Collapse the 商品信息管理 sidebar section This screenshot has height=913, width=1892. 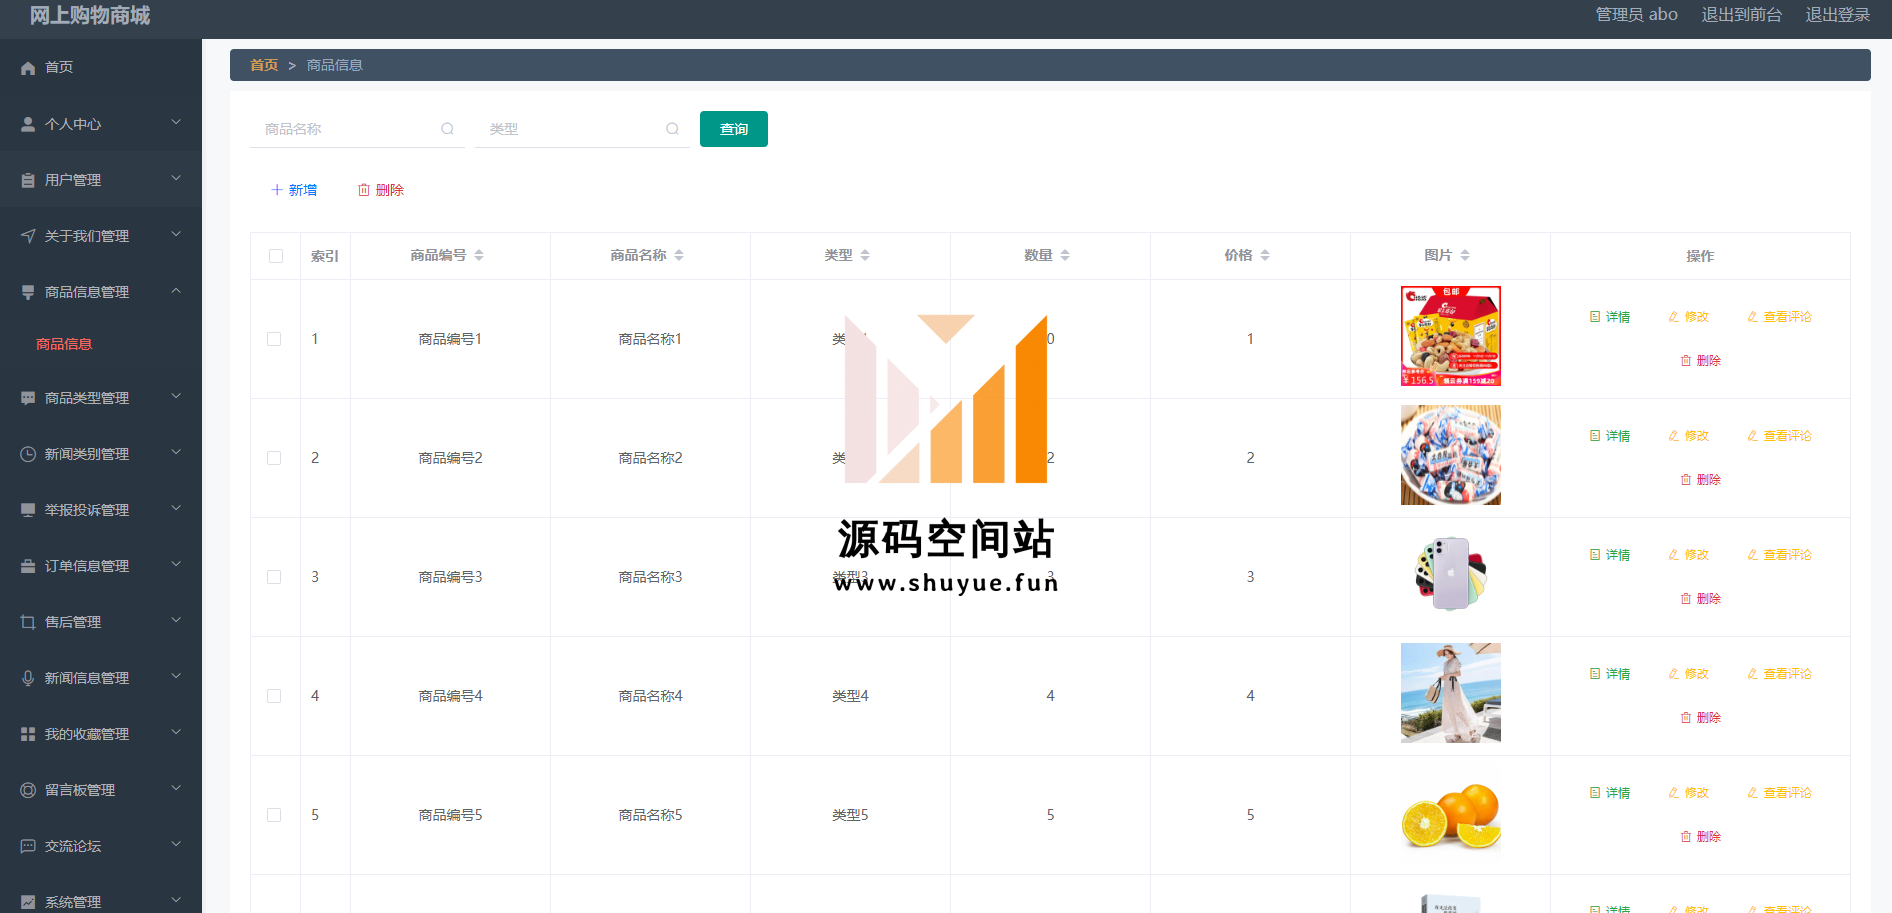click(176, 291)
